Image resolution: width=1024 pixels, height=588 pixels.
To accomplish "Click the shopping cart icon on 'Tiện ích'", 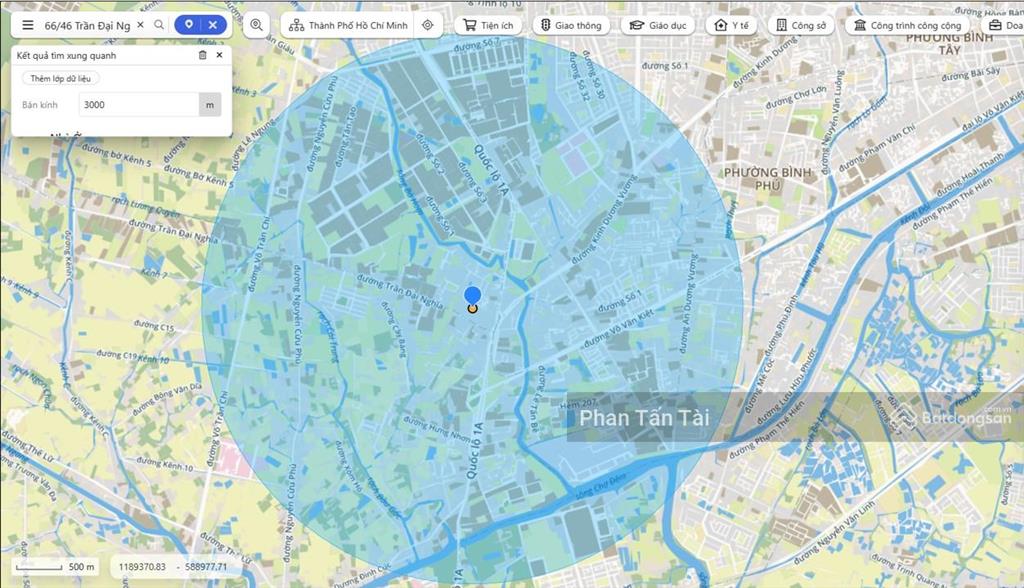I will 470,25.
